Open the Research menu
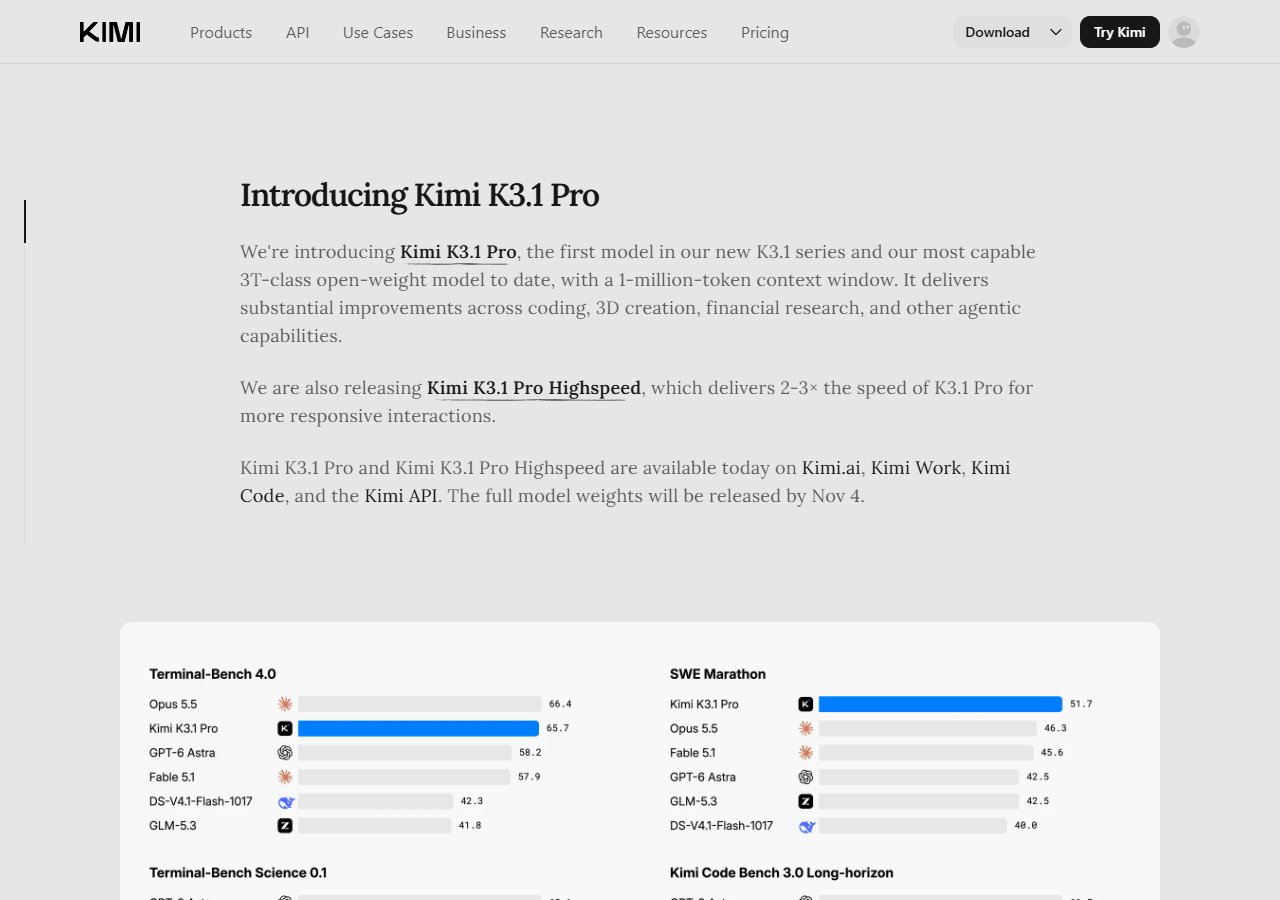 tap(571, 32)
